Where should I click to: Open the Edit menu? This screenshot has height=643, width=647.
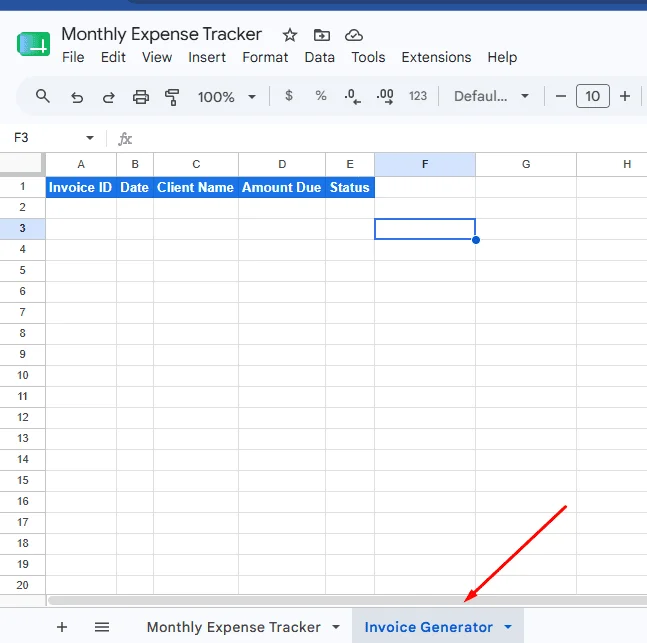pos(113,57)
